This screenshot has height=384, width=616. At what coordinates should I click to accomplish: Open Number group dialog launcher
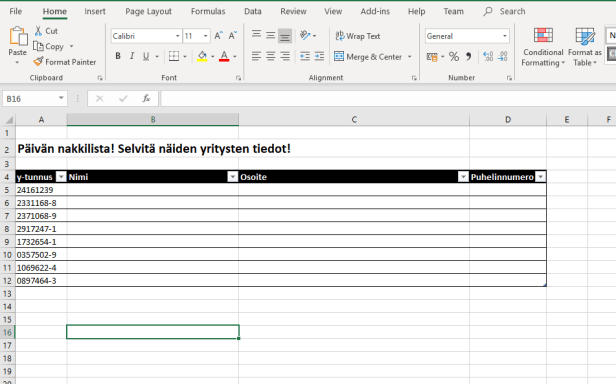pos(509,78)
